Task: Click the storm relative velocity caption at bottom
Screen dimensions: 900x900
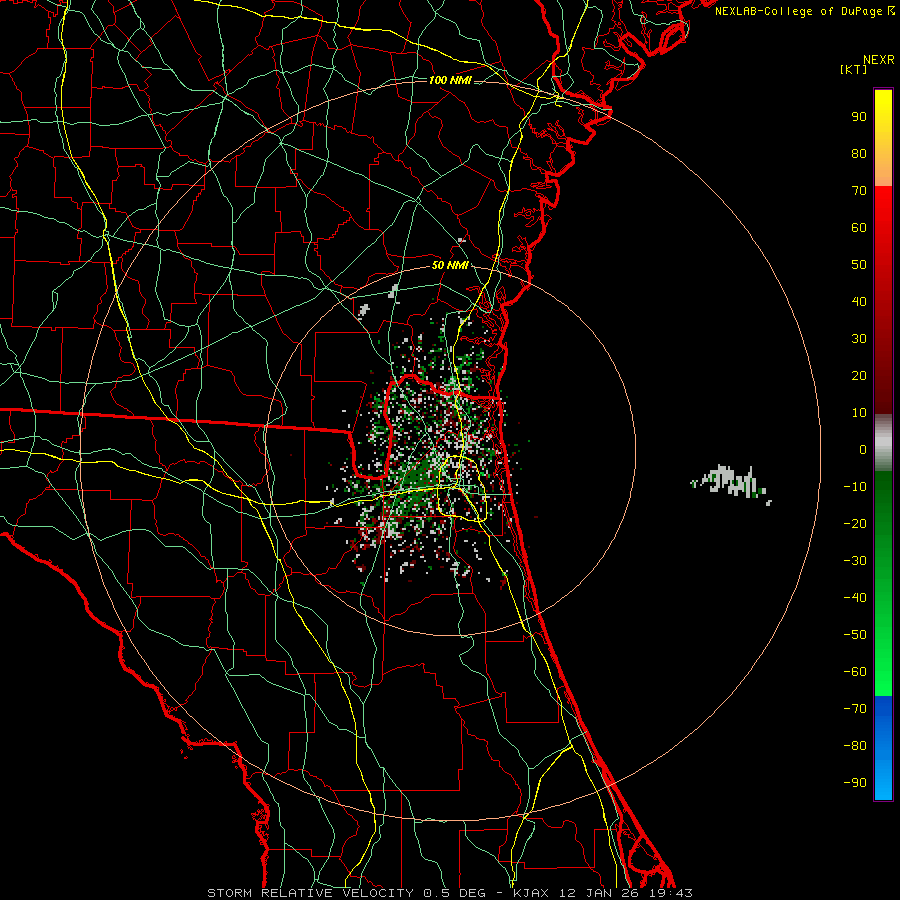Action: [x=450, y=893]
